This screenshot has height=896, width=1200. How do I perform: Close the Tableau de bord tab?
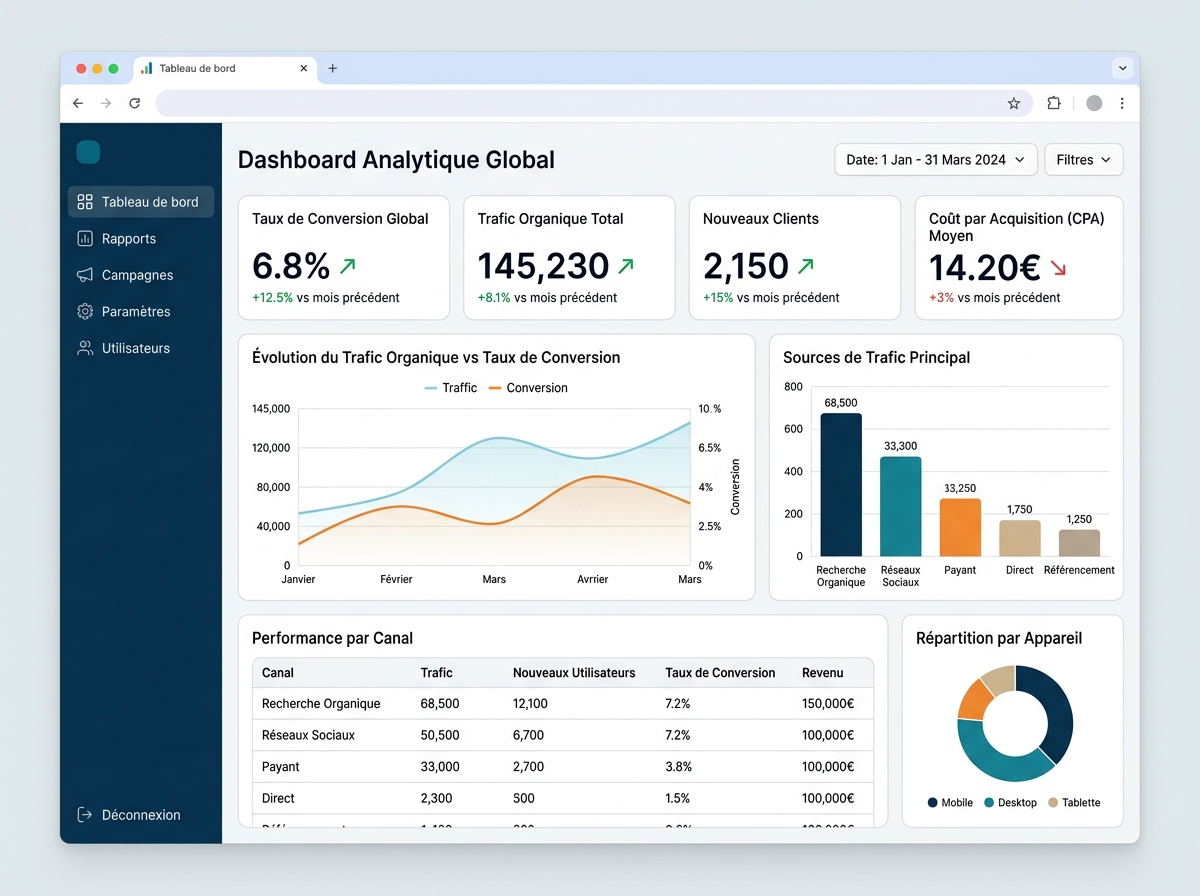click(304, 68)
